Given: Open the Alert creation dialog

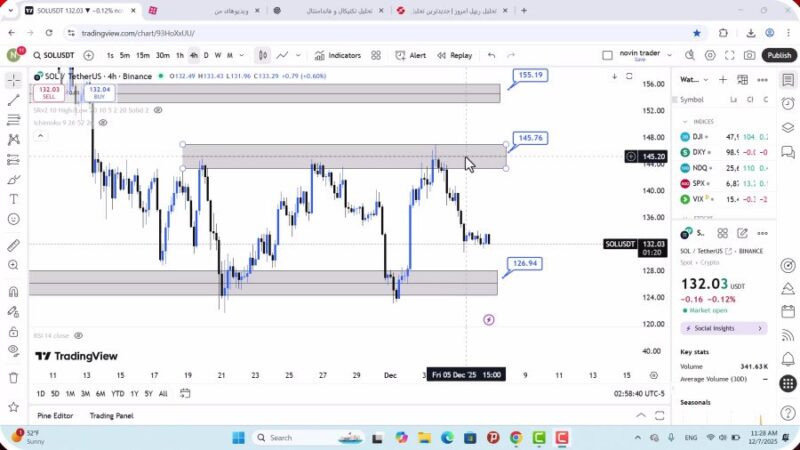Looking at the screenshot, I should coord(411,56).
